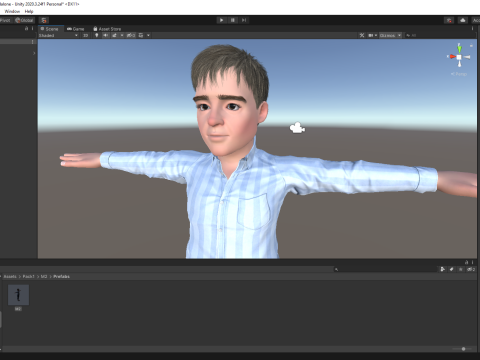This screenshot has width=480, height=360.
Task: Click the Pack1 breadcrumb
Action: (28, 277)
